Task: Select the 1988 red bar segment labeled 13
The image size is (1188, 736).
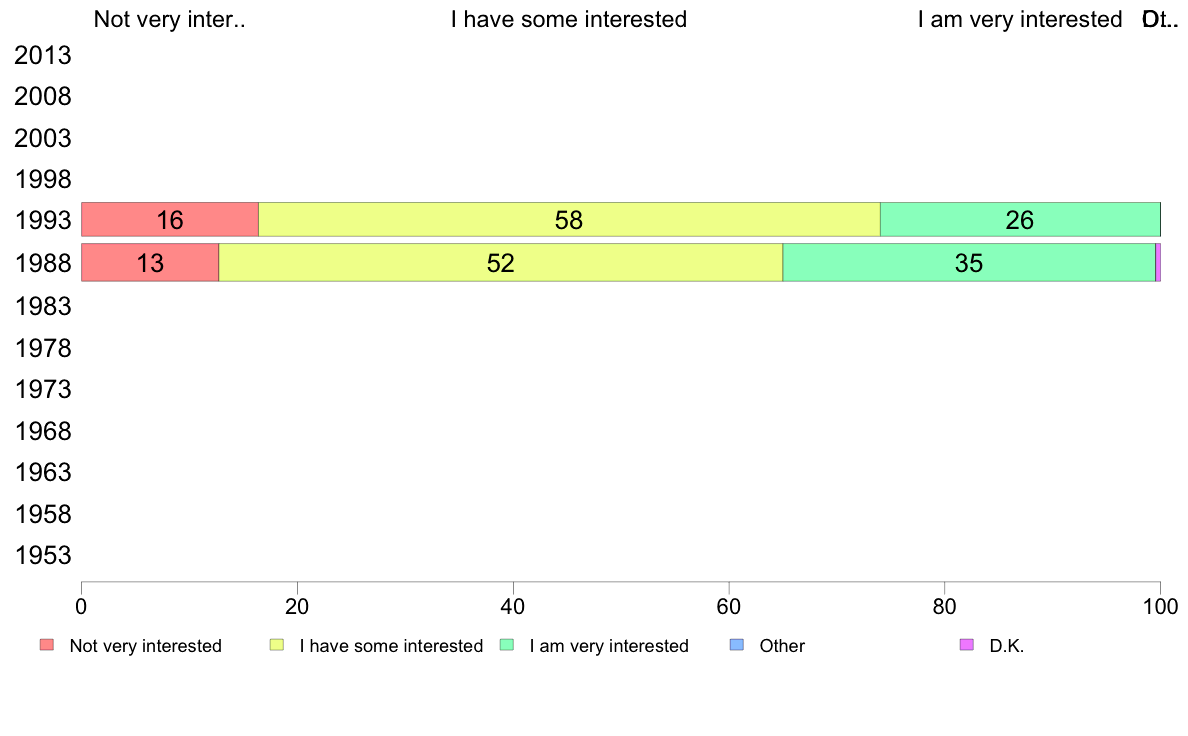Action: click(150, 262)
